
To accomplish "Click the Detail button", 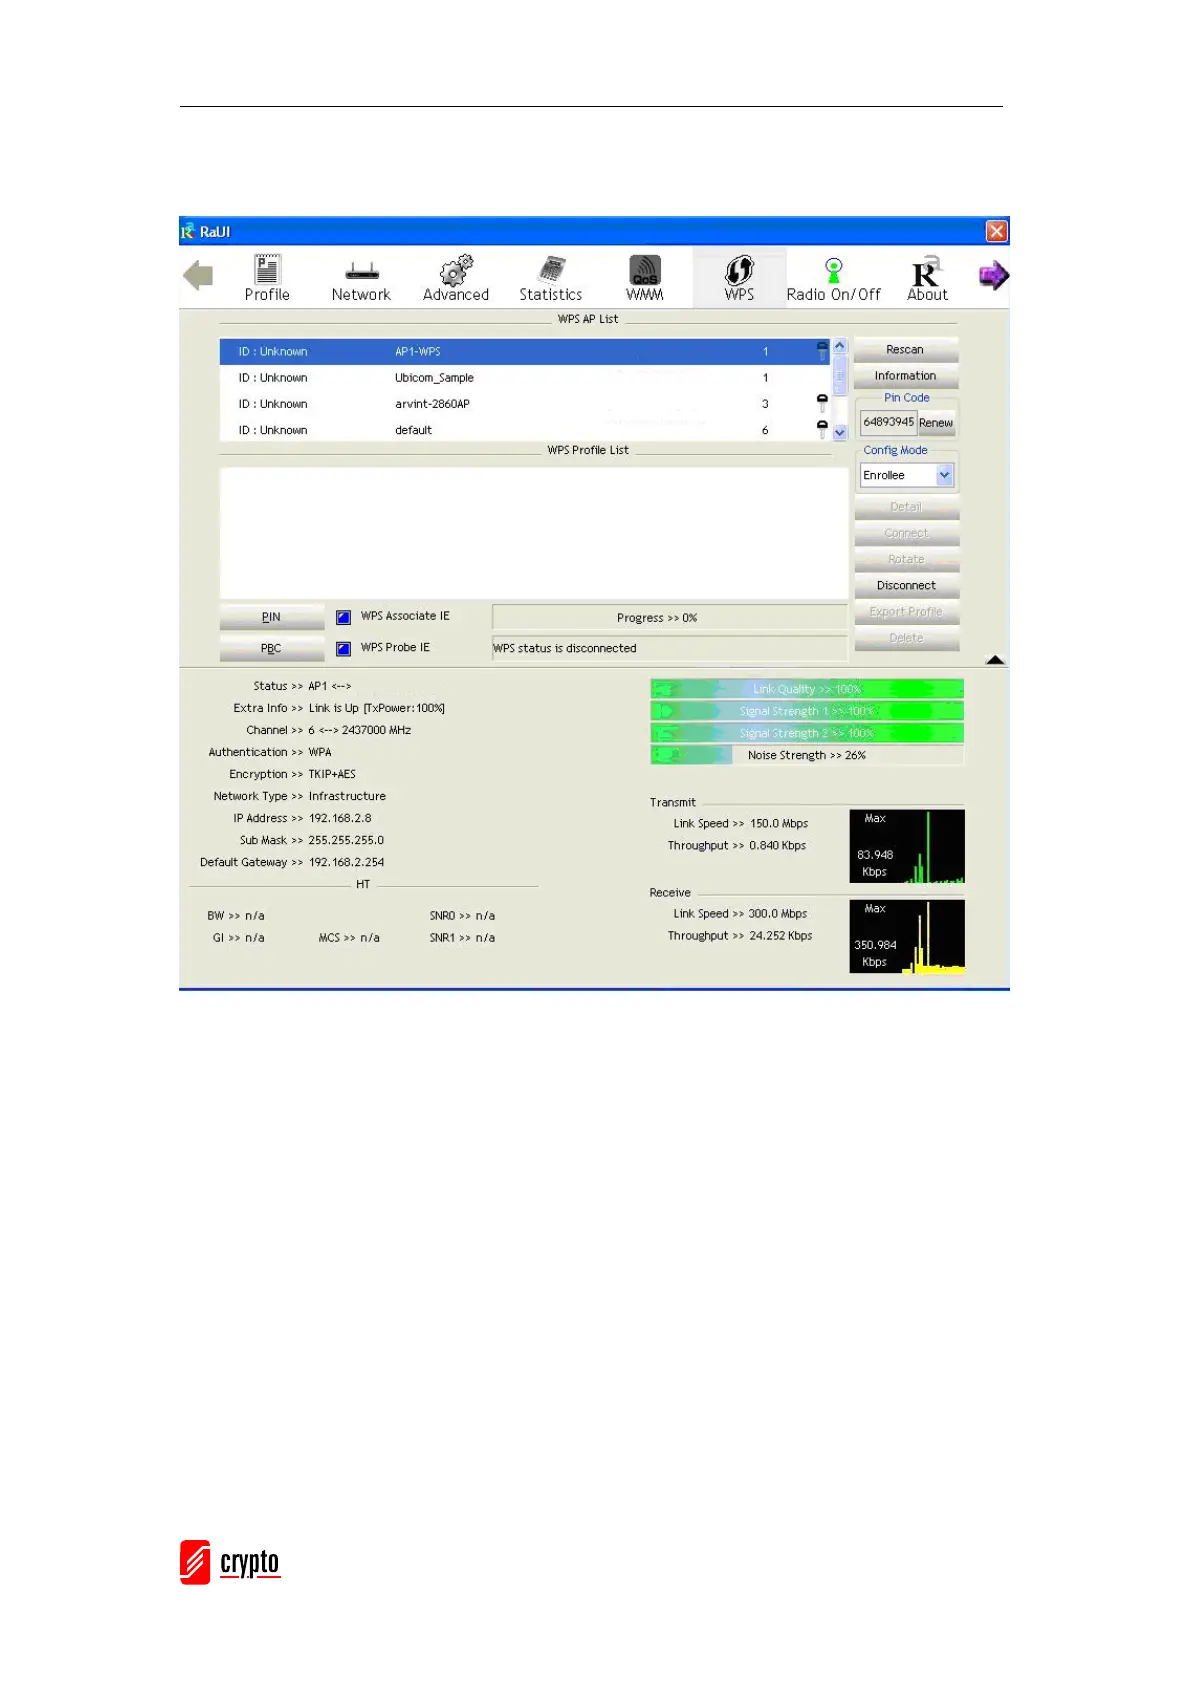I will click(x=906, y=507).
